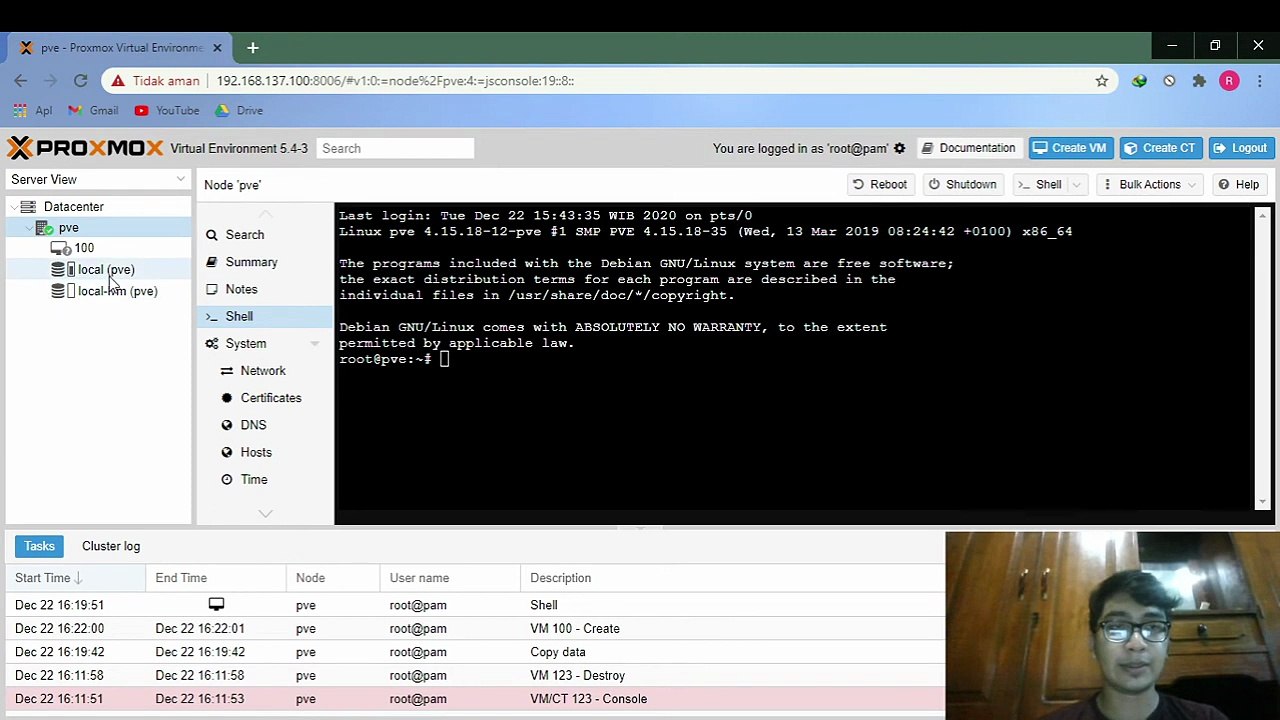Reload the browser page
The width and height of the screenshot is (1280, 720).
[x=81, y=81]
